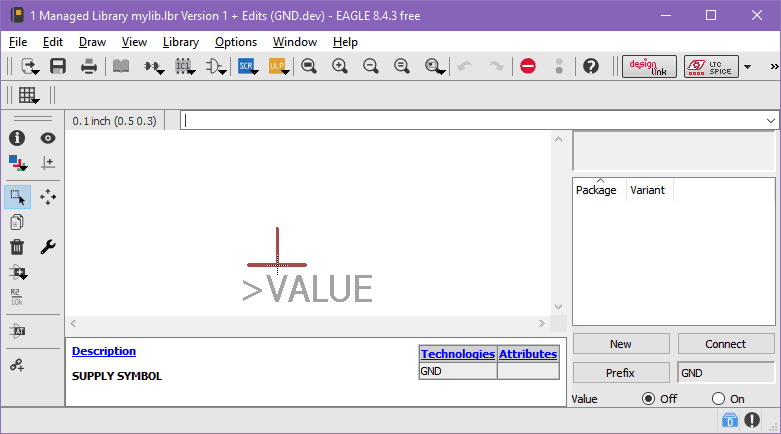Set Value radio button to On

[718, 398]
